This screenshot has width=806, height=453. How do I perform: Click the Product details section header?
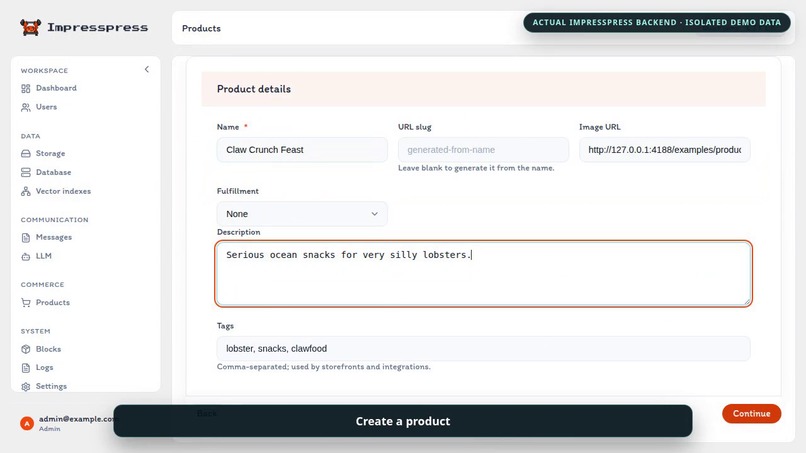484,89
